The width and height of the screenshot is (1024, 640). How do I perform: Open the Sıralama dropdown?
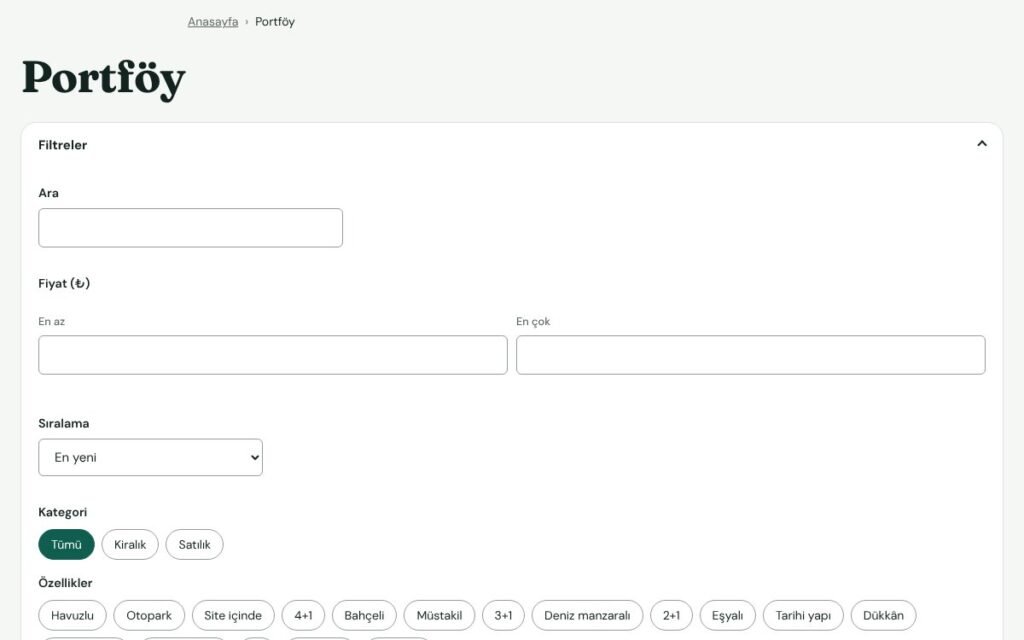150,457
